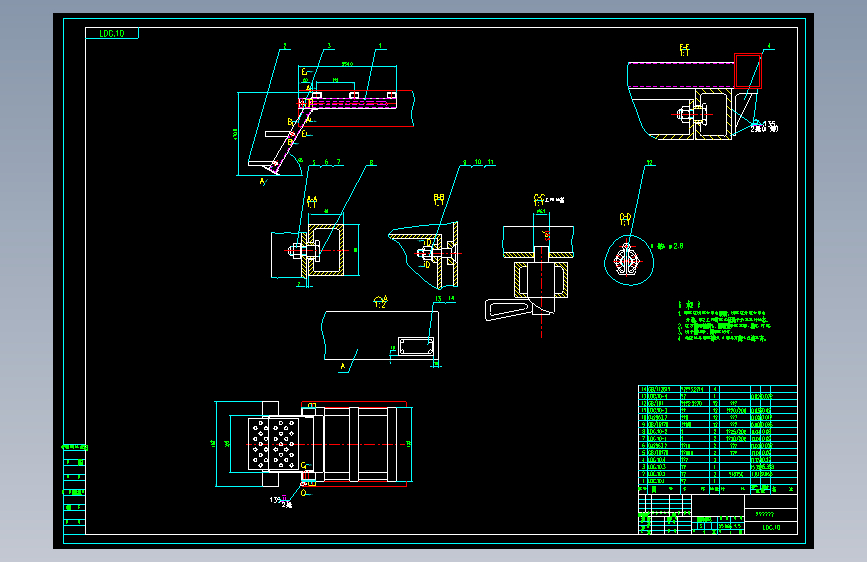
Task: Click the perforated plate in the bottom view
Action: coord(274,444)
